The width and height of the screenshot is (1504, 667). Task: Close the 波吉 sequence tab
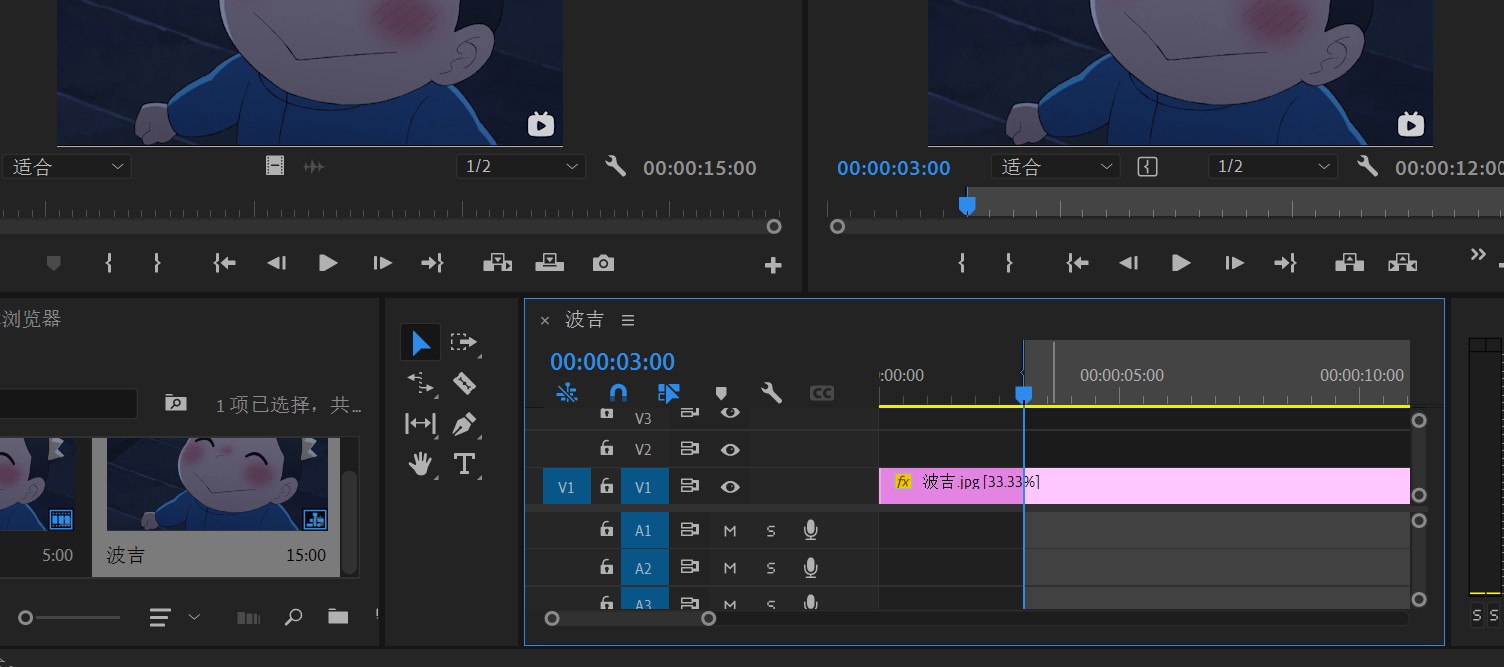[545, 321]
